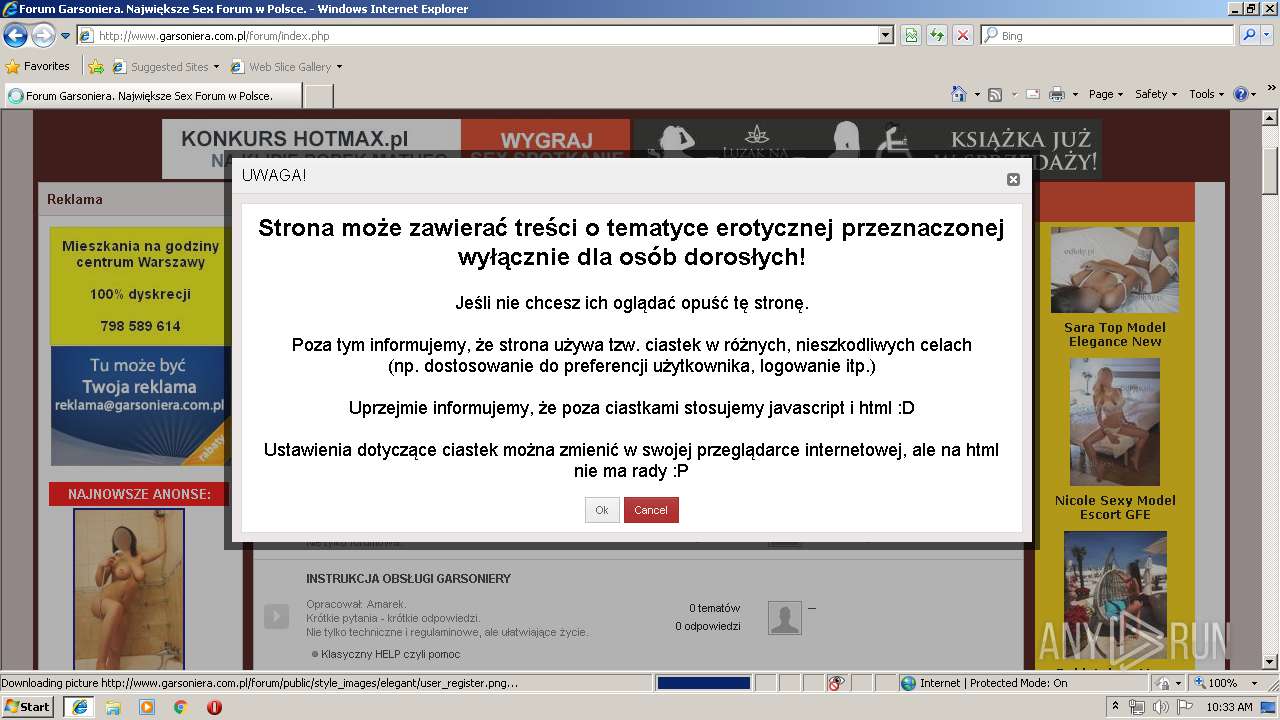Click the Home icon in command bar
1280x720 pixels.
pyautogui.click(x=959, y=94)
